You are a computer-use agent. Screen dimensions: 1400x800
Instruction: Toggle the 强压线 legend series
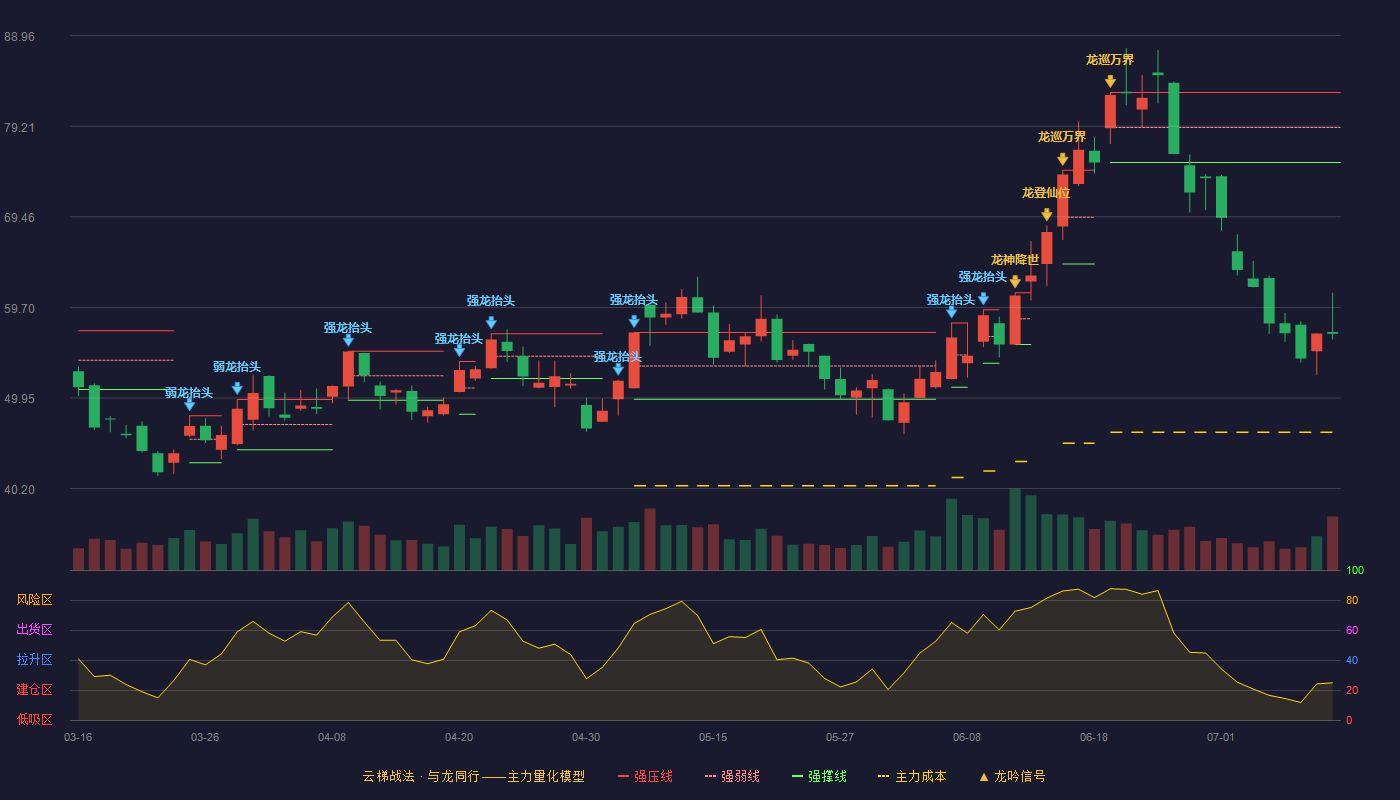(645, 776)
